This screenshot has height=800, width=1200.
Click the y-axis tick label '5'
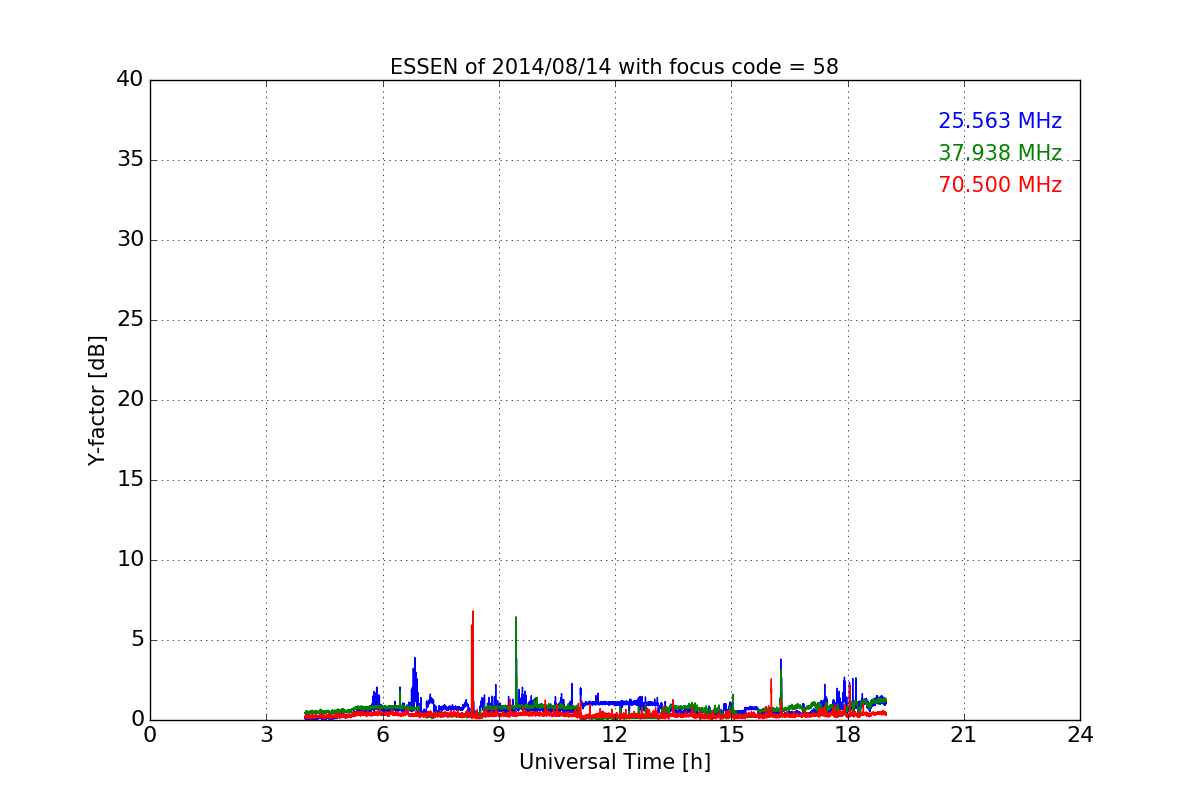[x=137, y=640]
